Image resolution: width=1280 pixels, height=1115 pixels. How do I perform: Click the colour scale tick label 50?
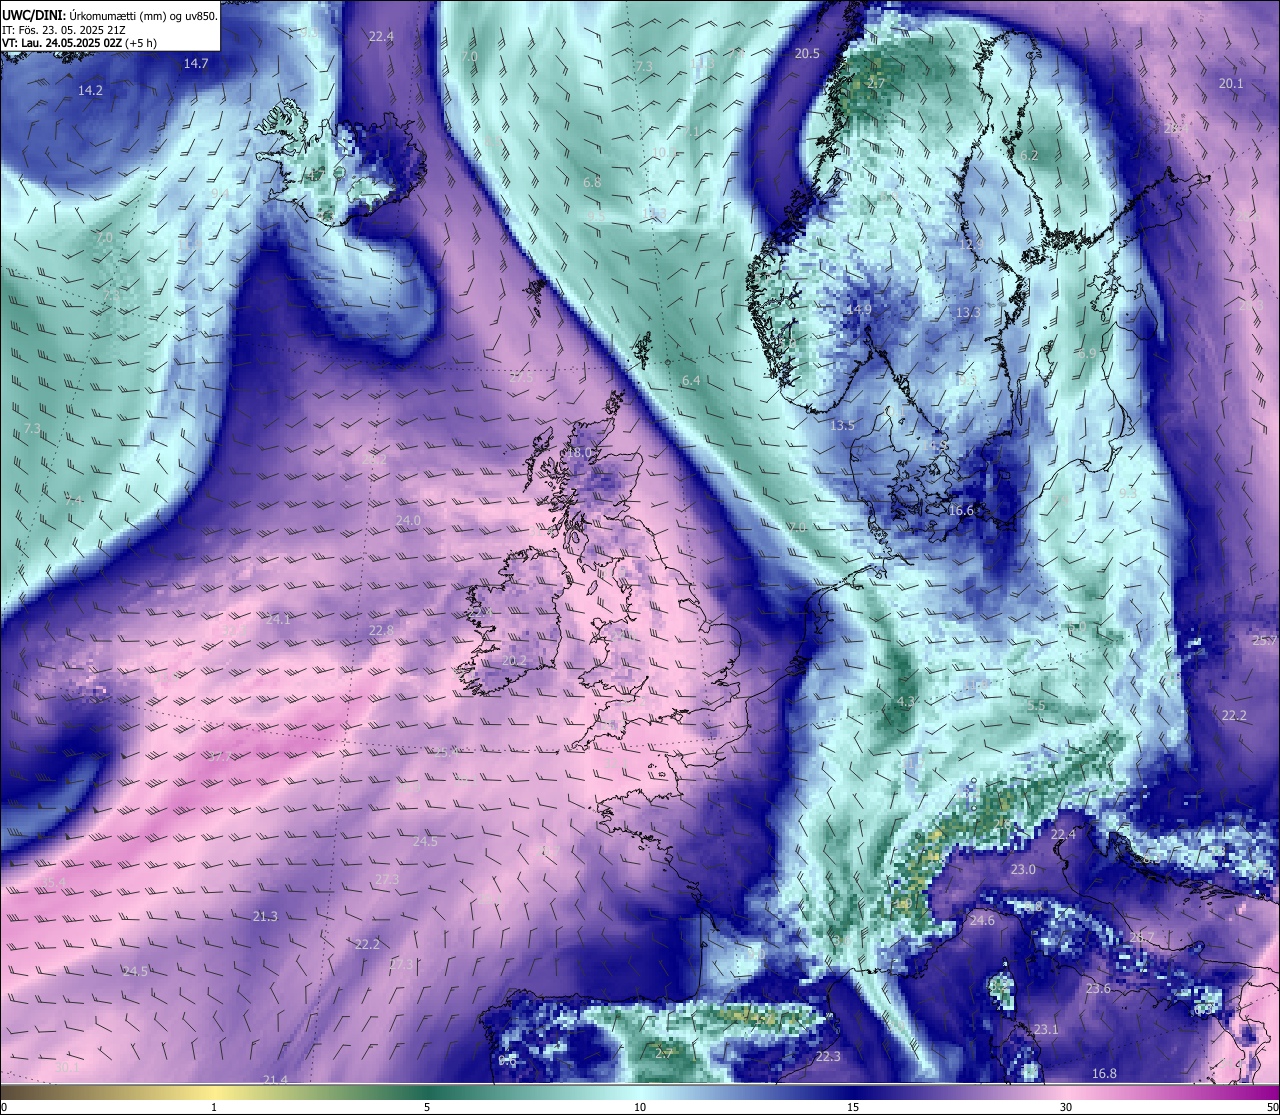1272,1107
